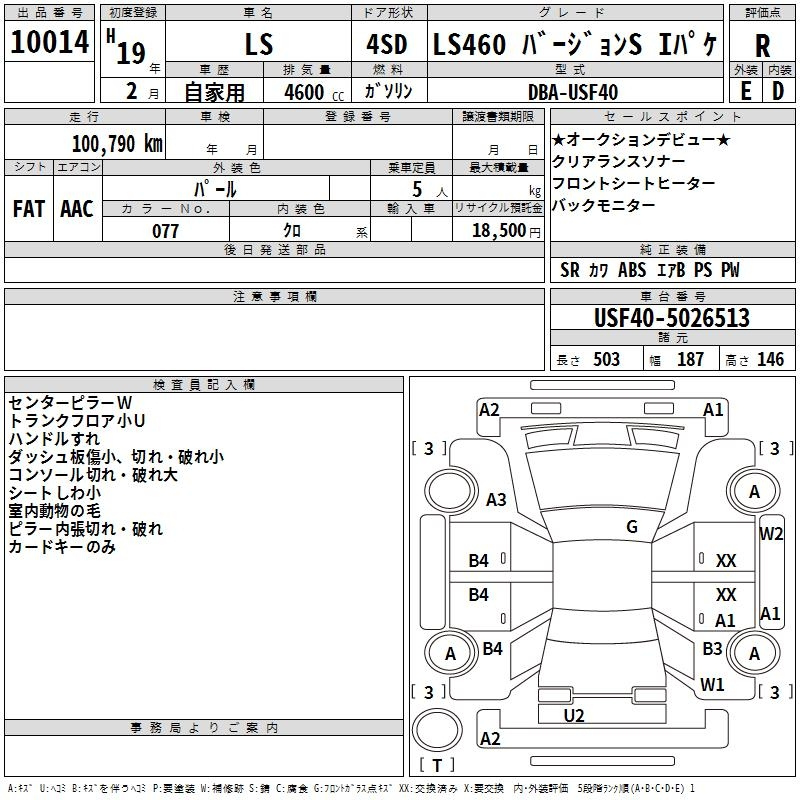Click the W2 marker on the car diagram
Image resolution: width=800 pixels, height=800 pixels.
click(771, 534)
